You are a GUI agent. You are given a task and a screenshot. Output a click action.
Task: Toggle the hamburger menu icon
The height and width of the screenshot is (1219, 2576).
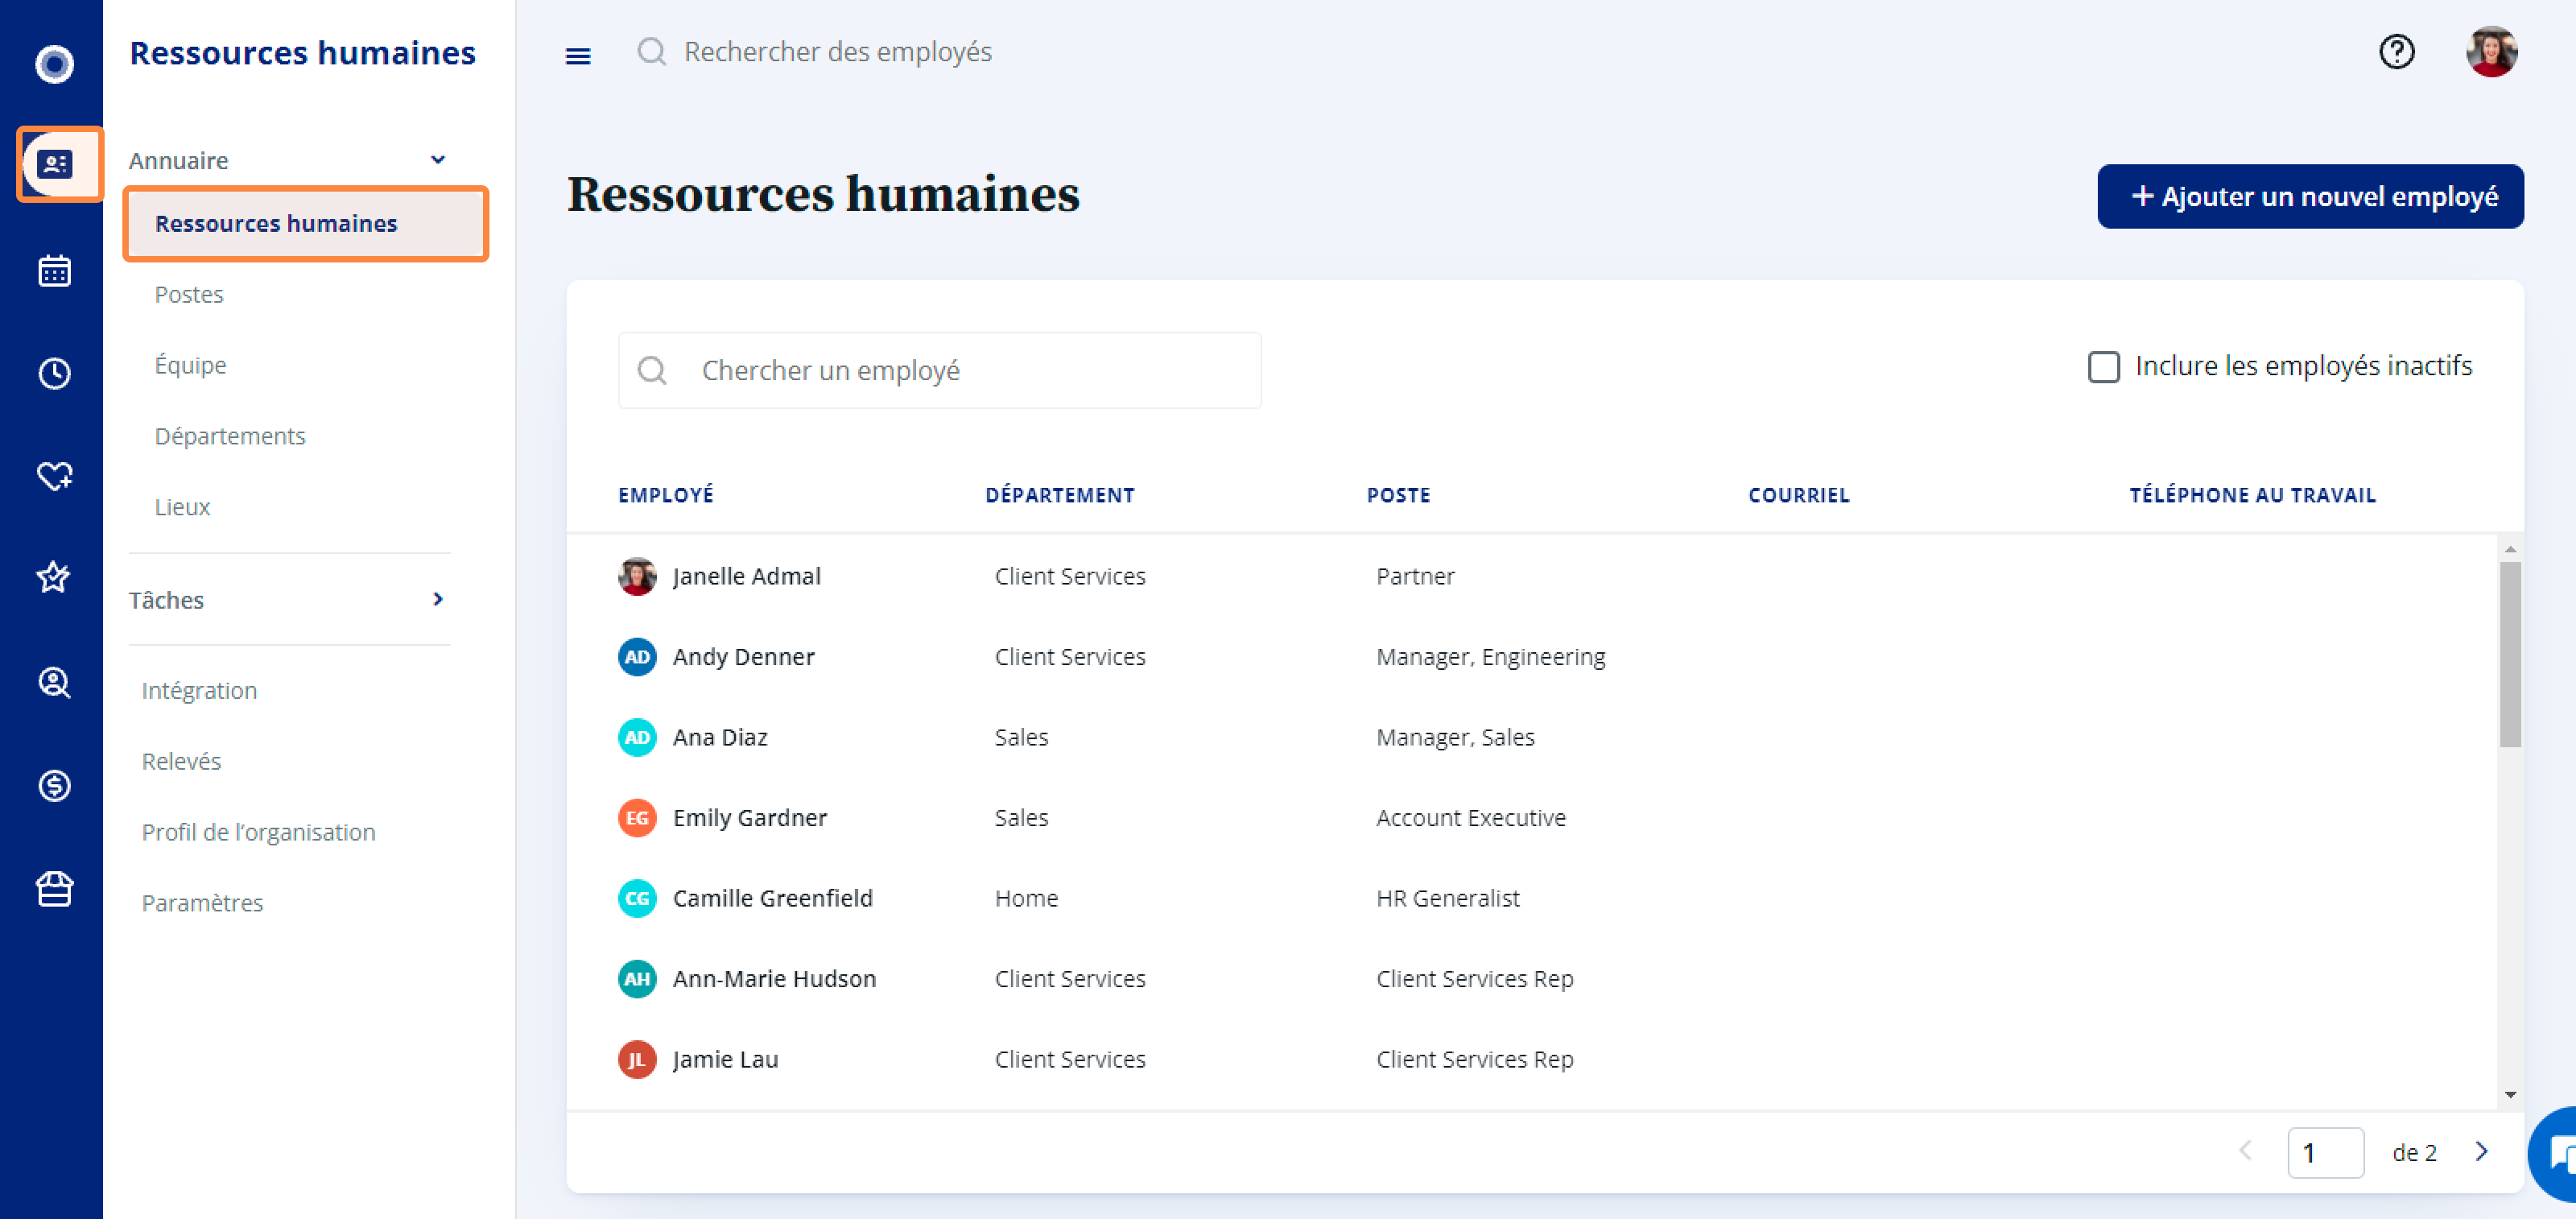pyautogui.click(x=578, y=56)
